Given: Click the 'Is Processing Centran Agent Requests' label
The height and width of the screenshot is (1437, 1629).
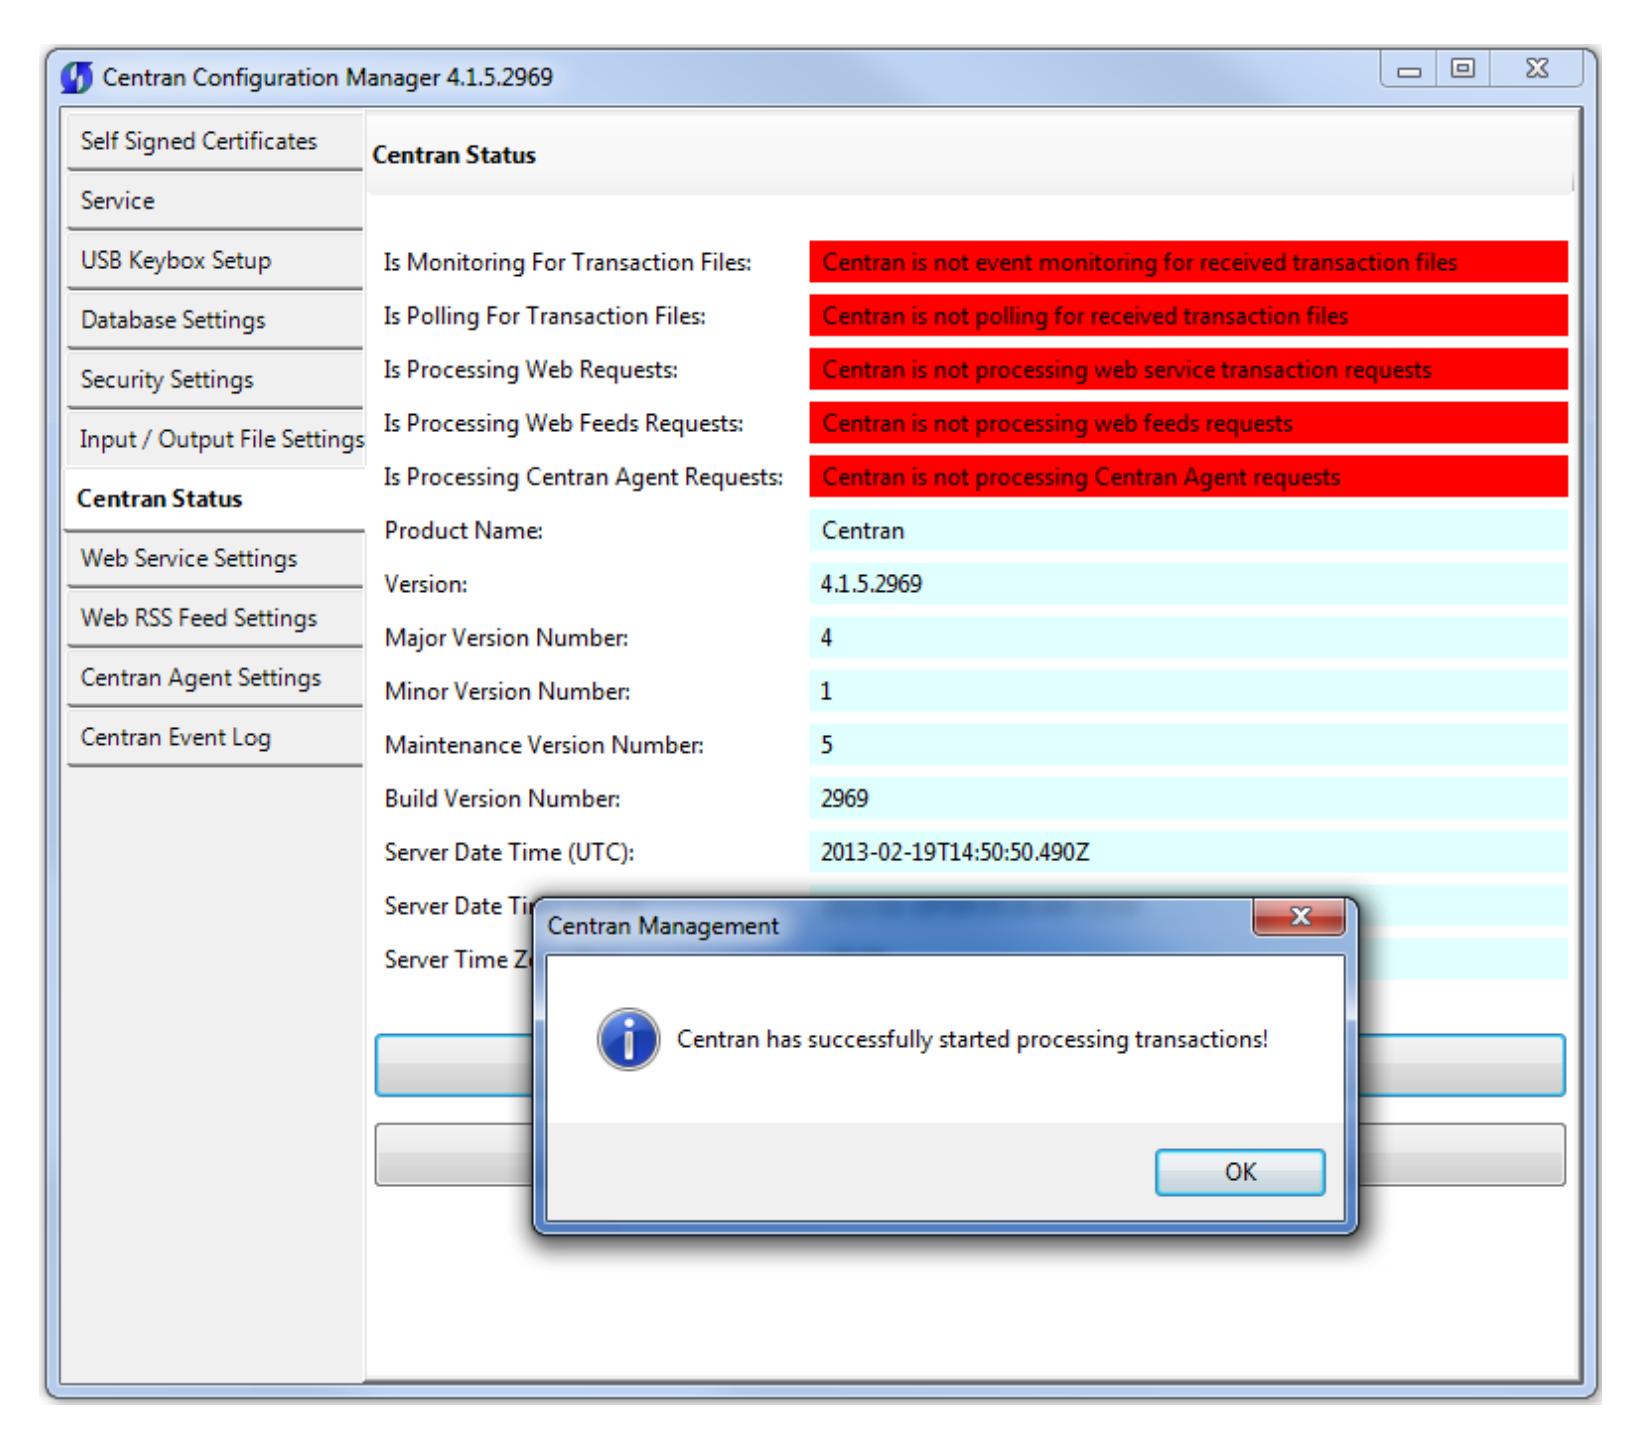Looking at the screenshot, I should pos(583,477).
